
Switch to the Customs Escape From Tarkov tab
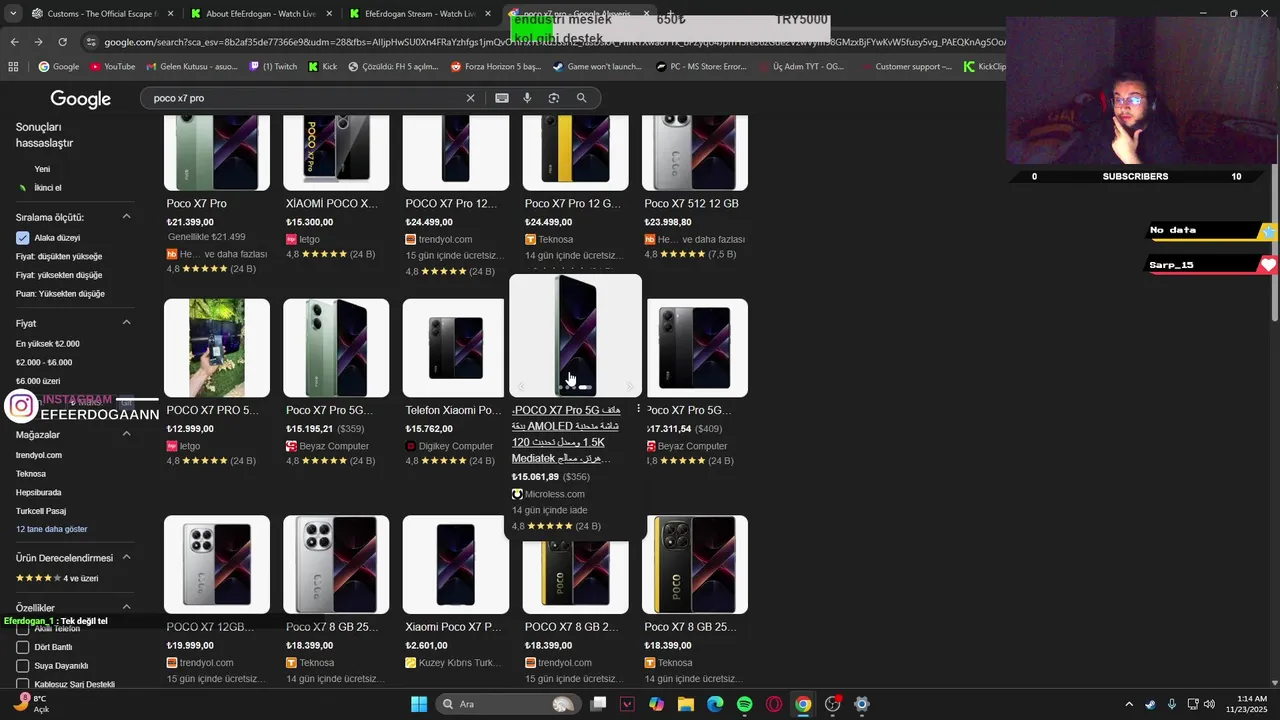(101, 14)
